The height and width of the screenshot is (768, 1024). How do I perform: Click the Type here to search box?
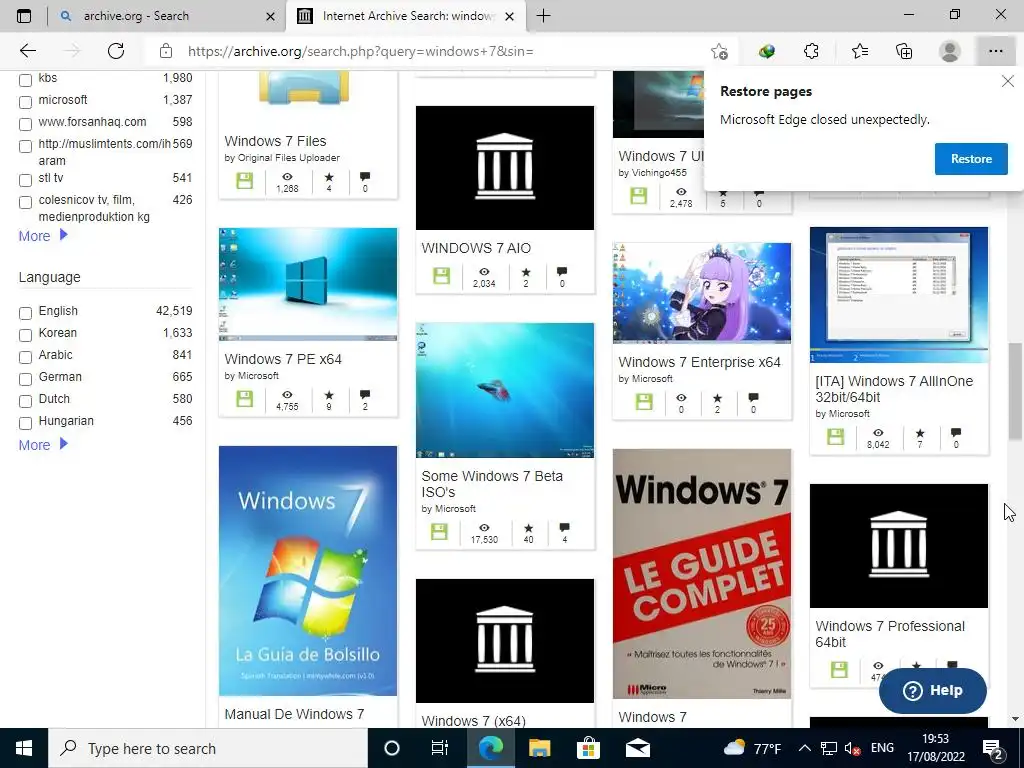208,748
